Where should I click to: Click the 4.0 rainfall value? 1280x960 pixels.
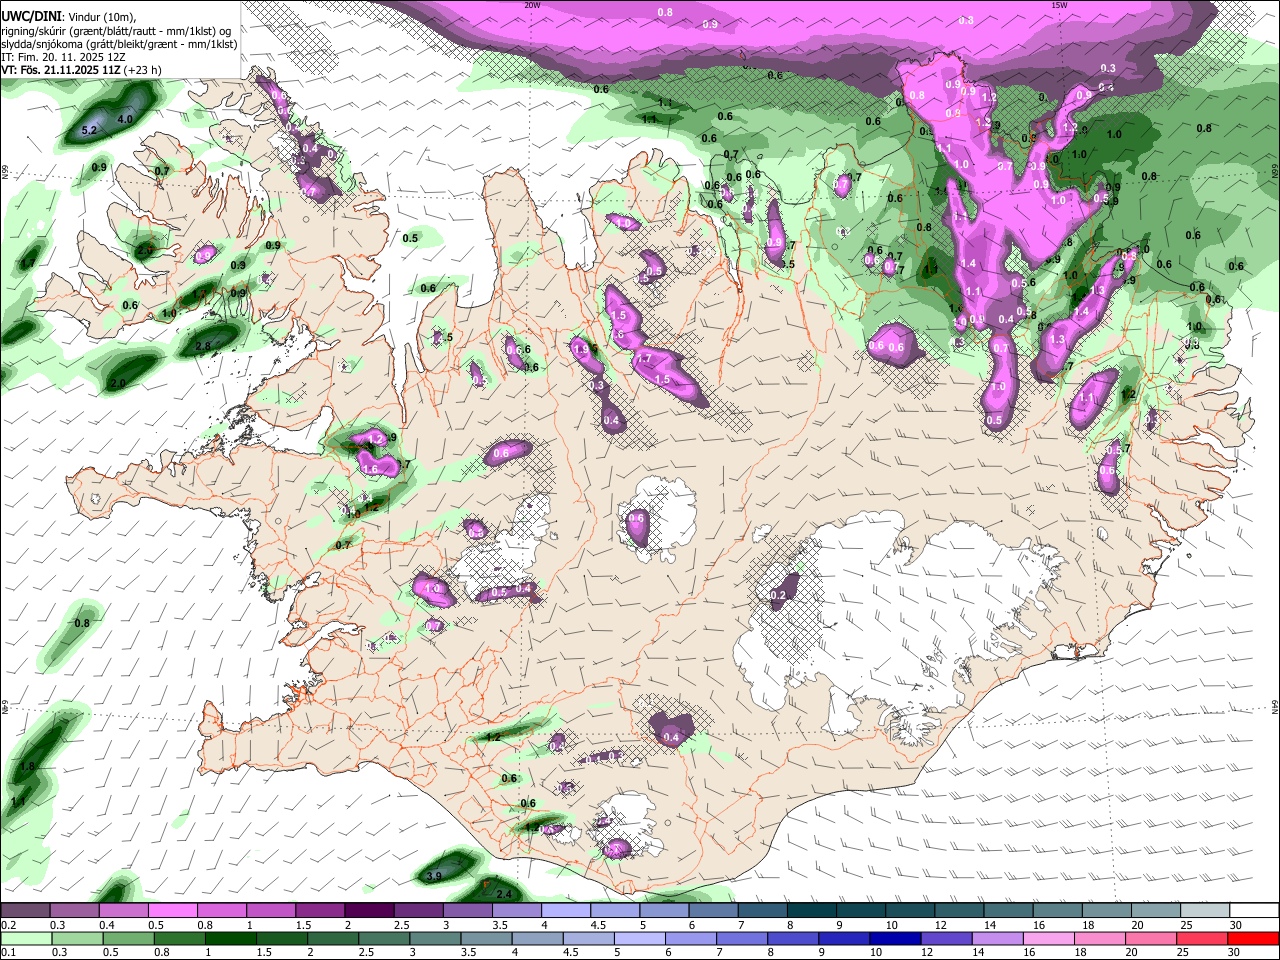125,119
